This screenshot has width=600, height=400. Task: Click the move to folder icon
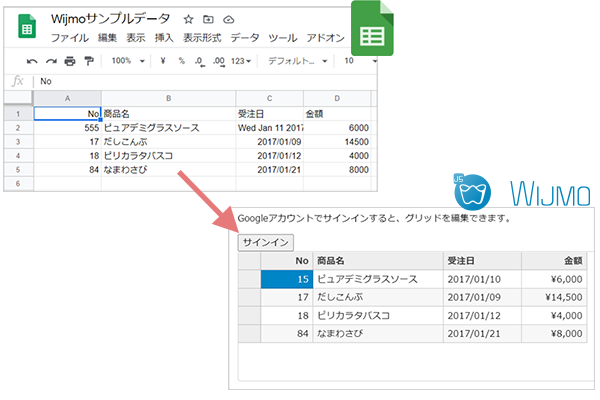pyautogui.click(x=208, y=19)
